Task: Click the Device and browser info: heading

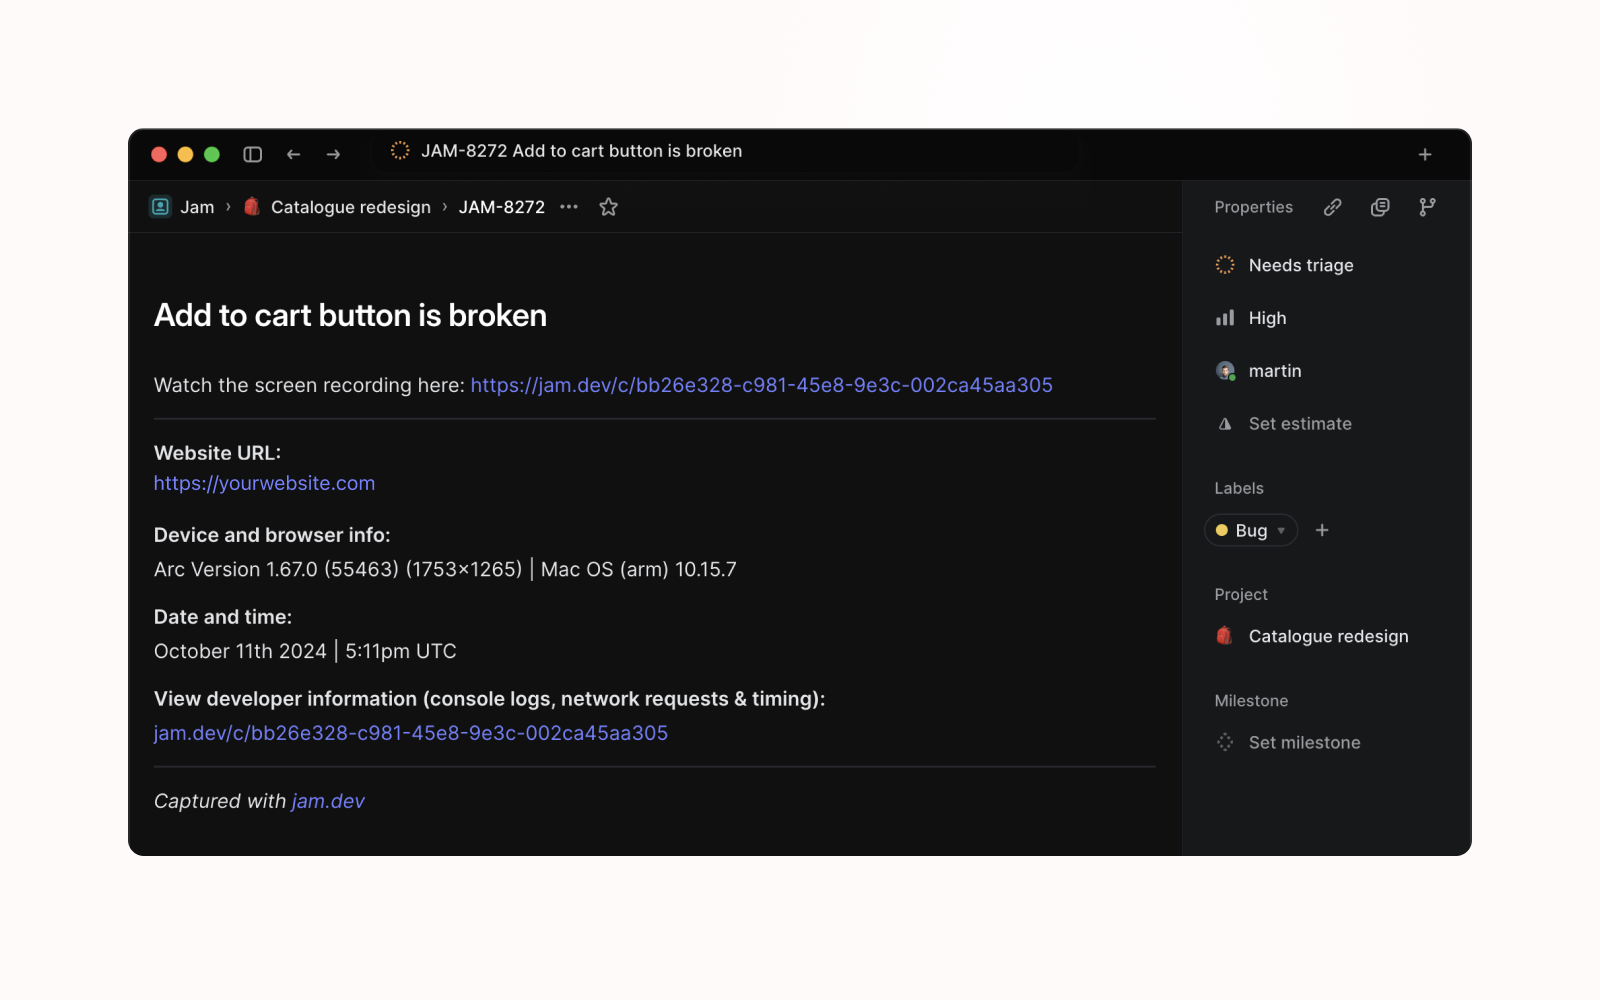Action: (x=272, y=535)
